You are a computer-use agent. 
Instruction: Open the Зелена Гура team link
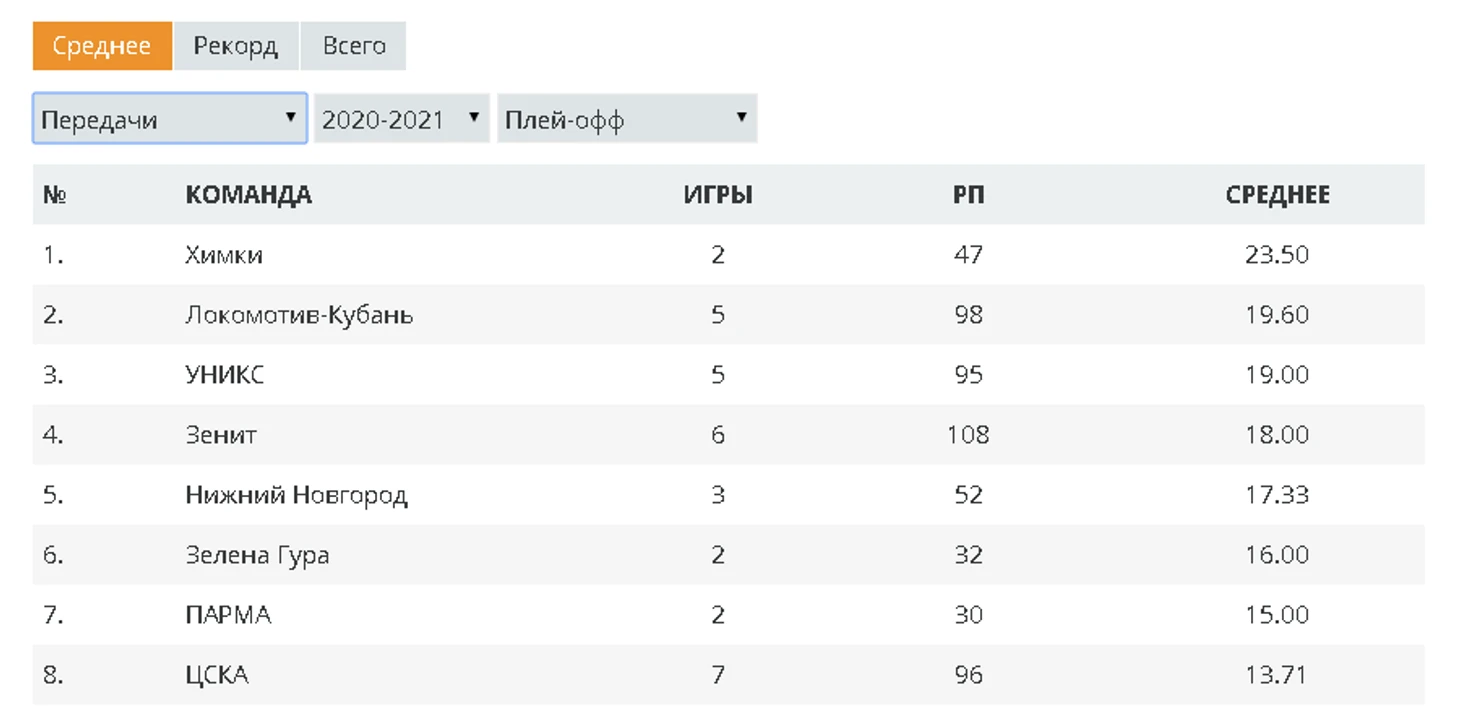(257, 555)
